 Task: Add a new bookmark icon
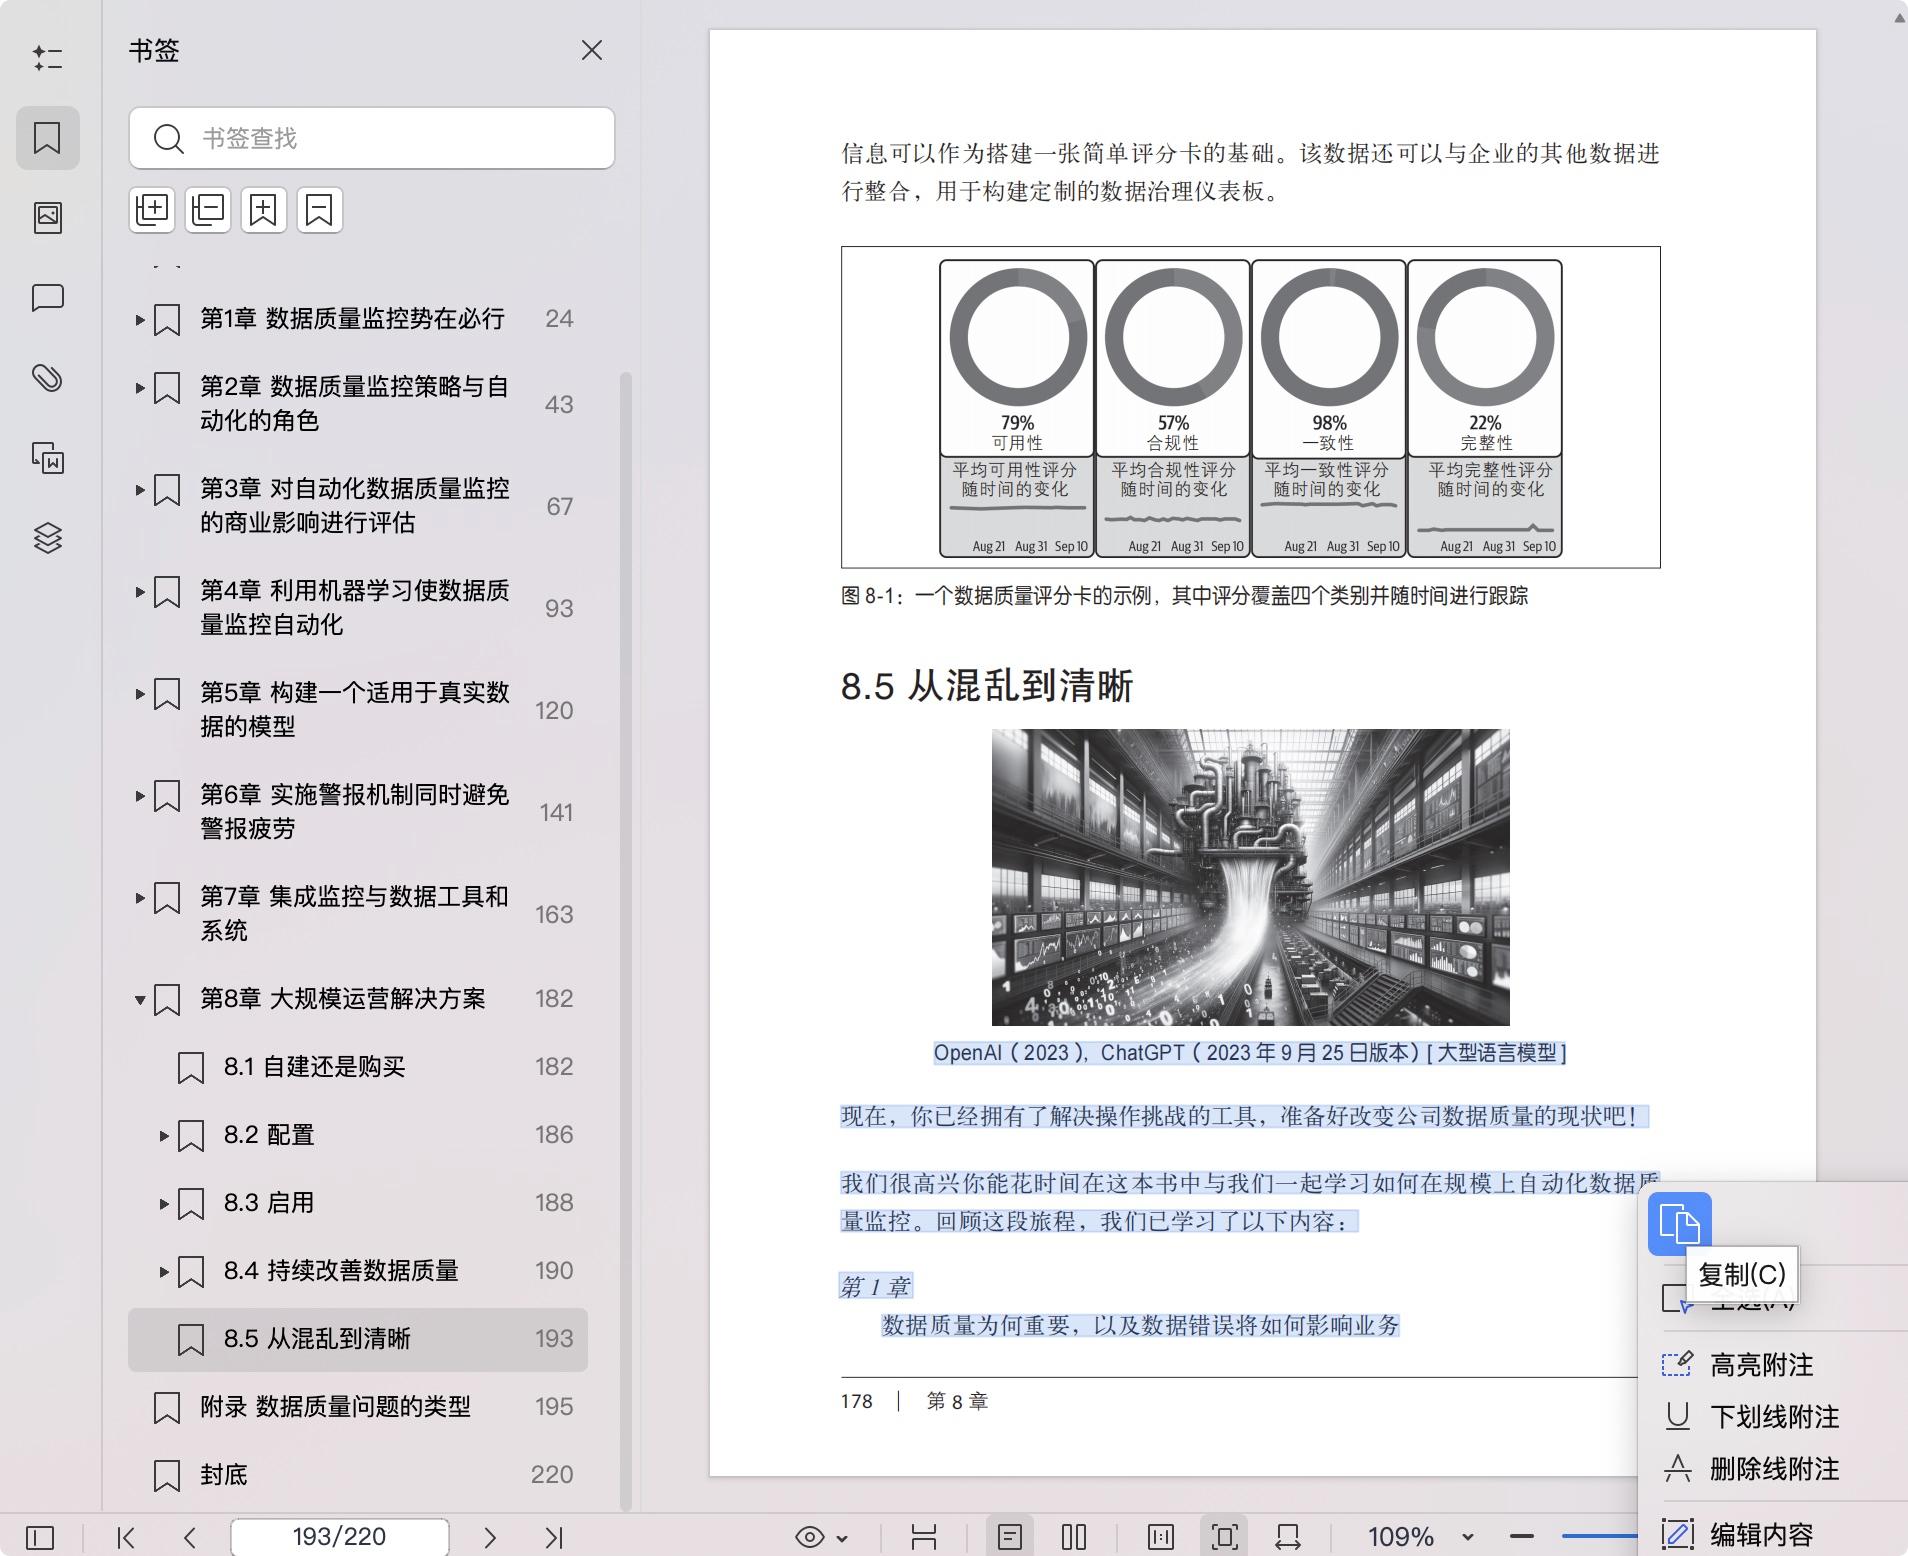pos(263,210)
